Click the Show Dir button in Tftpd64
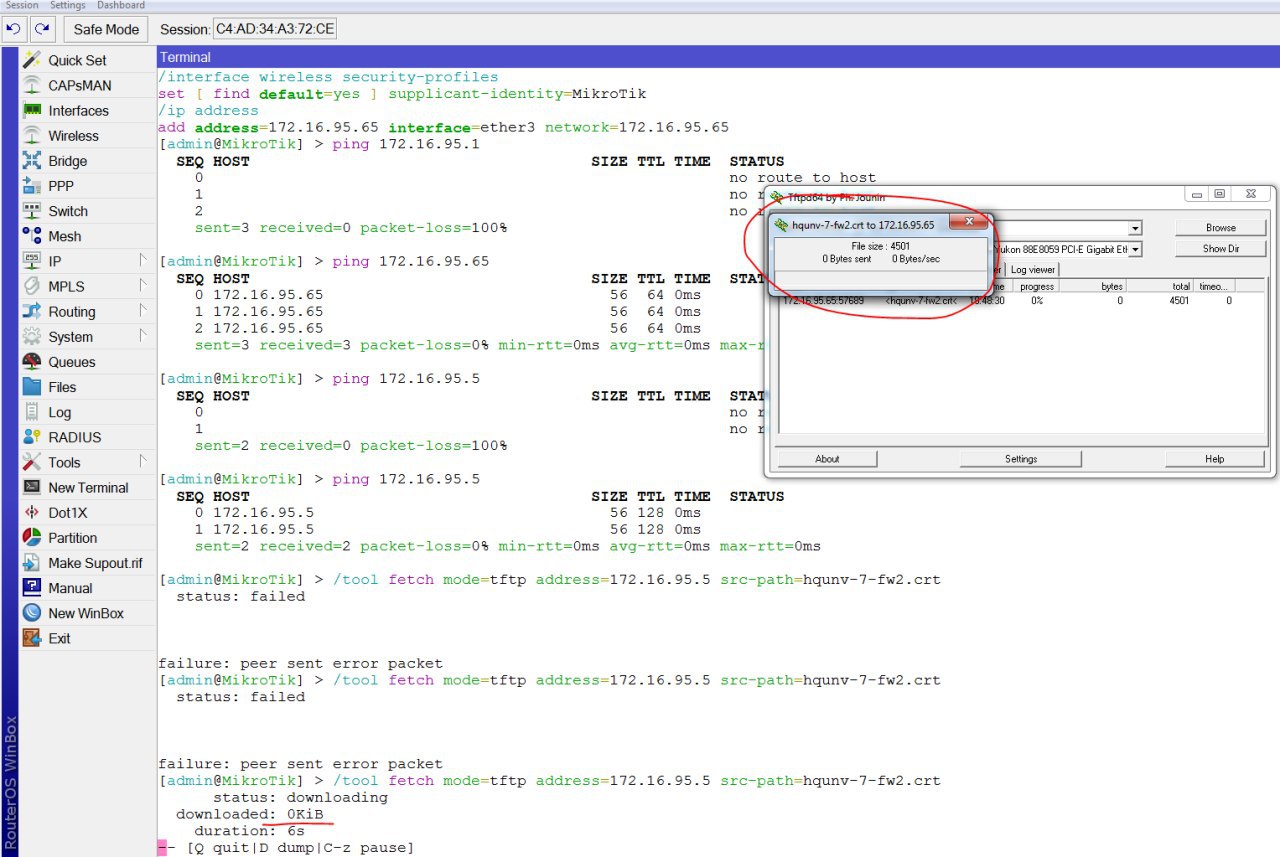 (1220, 249)
